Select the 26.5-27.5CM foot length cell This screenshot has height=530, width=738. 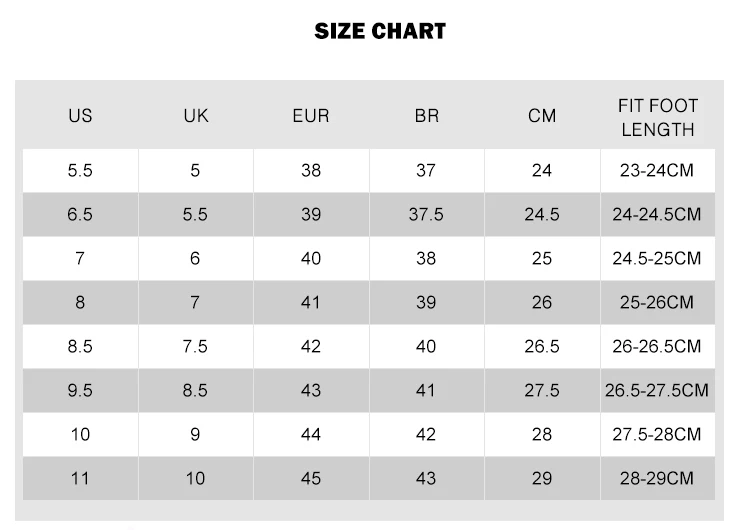point(657,390)
